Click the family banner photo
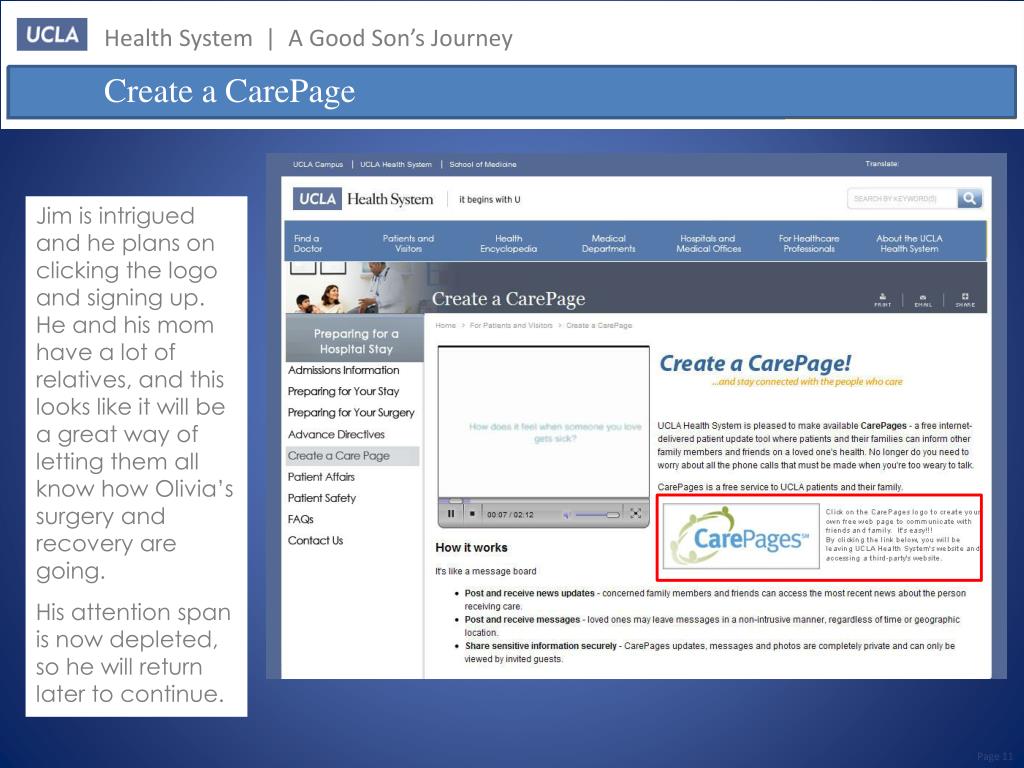 click(355, 287)
